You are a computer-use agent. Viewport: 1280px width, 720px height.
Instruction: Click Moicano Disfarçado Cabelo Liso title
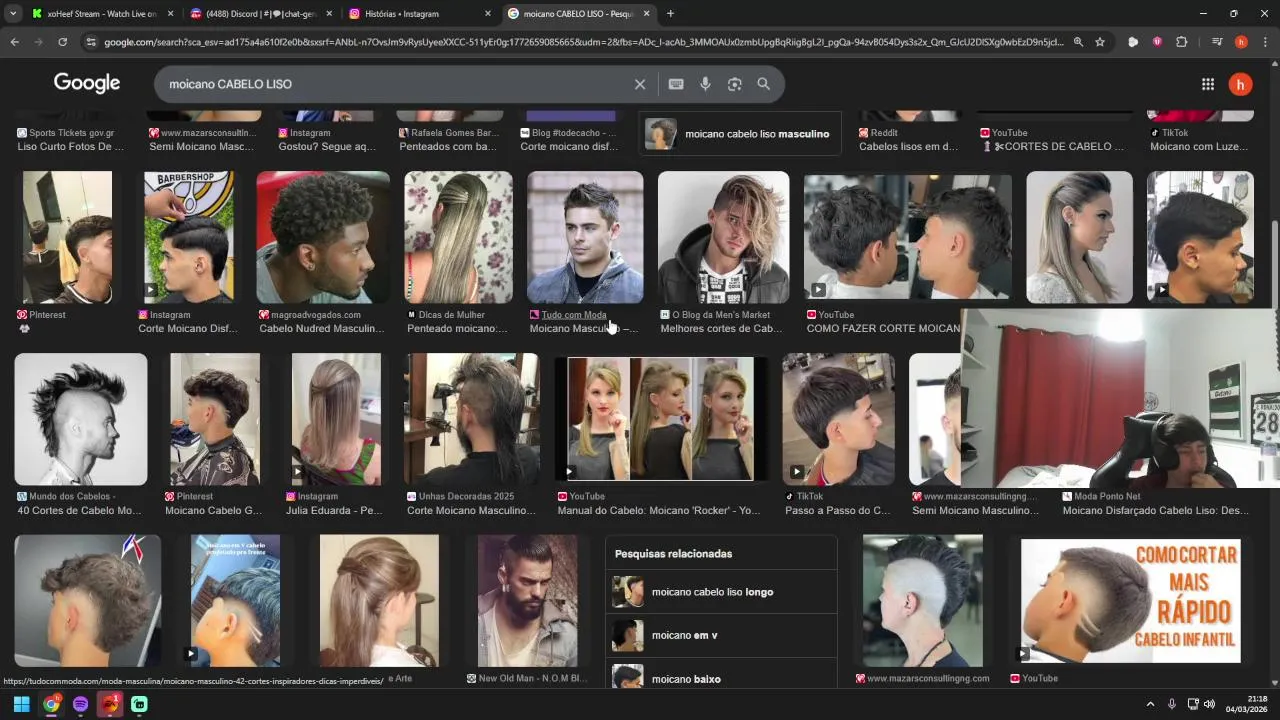point(1155,511)
